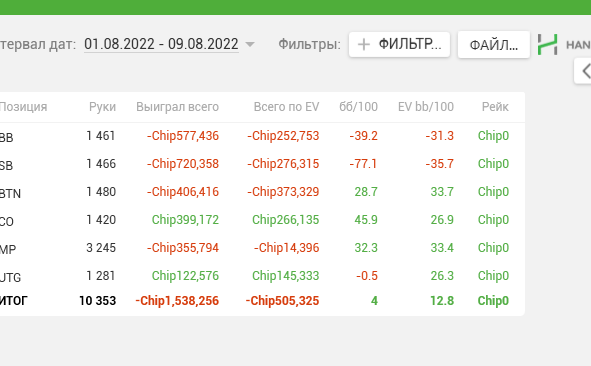The image size is (591, 366).
Task: Click the Hand2Note logo icon
Action: click(x=547, y=44)
